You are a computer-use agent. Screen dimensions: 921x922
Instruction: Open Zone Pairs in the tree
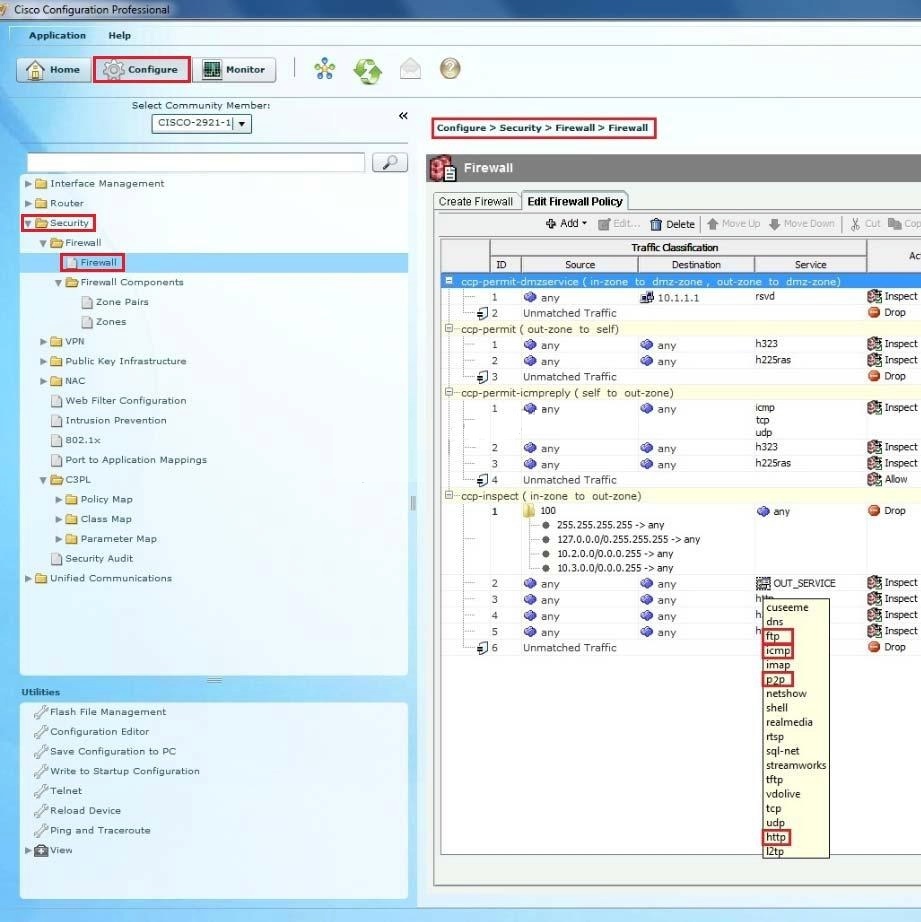point(122,302)
